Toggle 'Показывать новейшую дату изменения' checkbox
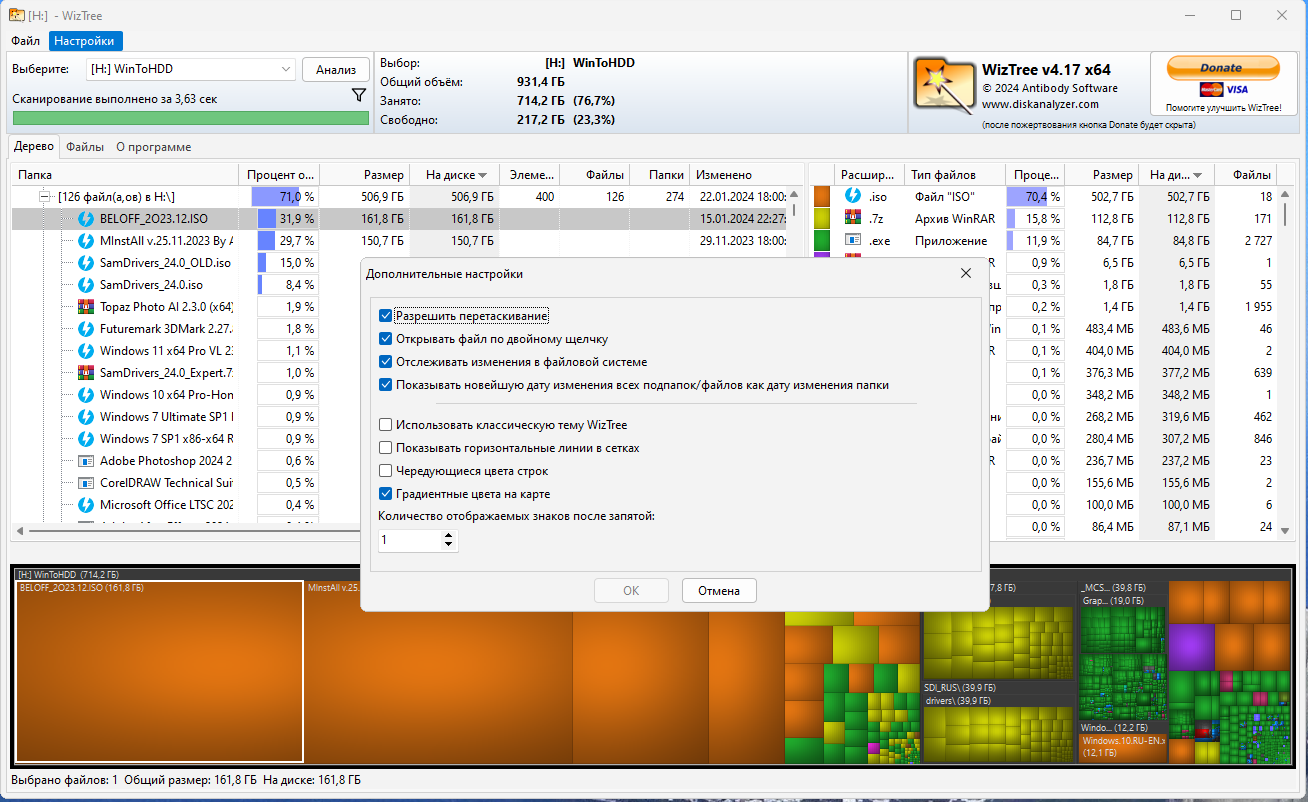The height and width of the screenshot is (802, 1308). click(386, 385)
